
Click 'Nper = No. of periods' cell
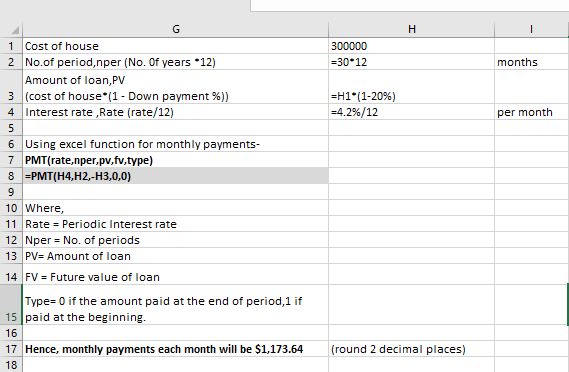tap(176, 240)
